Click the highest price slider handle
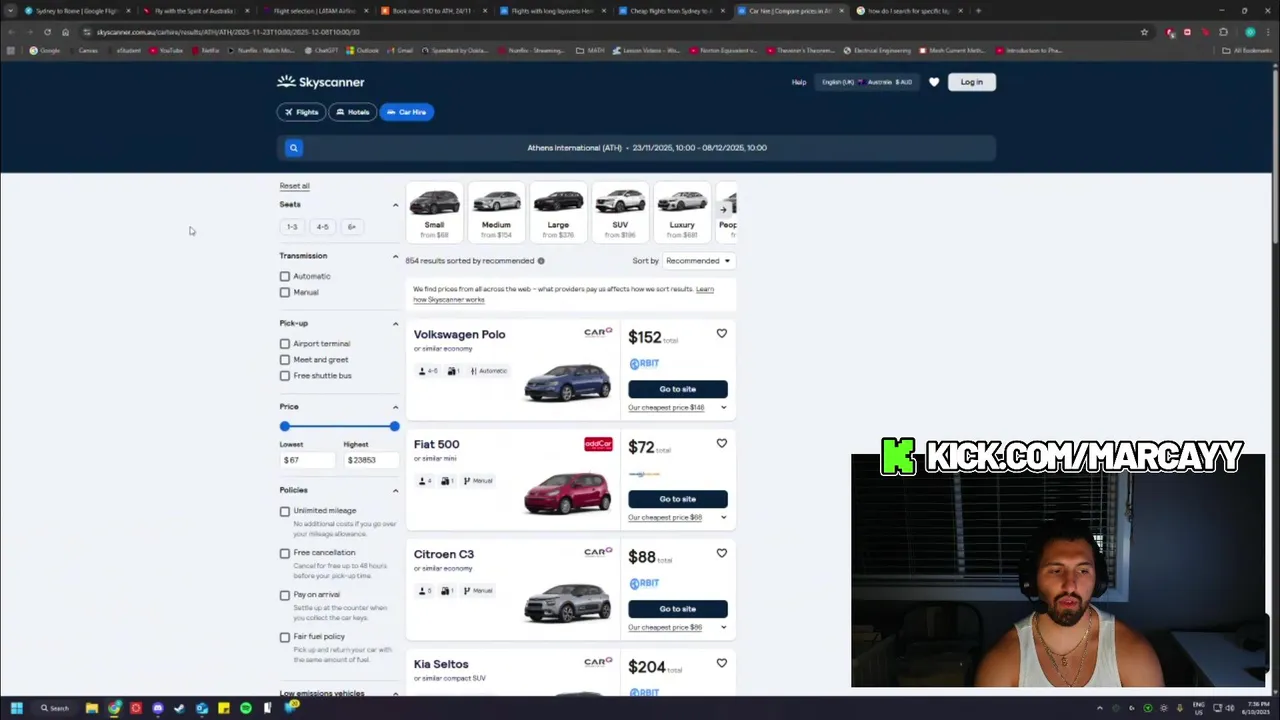Screen dimensions: 1280x720 pyautogui.click(x=394, y=426)
